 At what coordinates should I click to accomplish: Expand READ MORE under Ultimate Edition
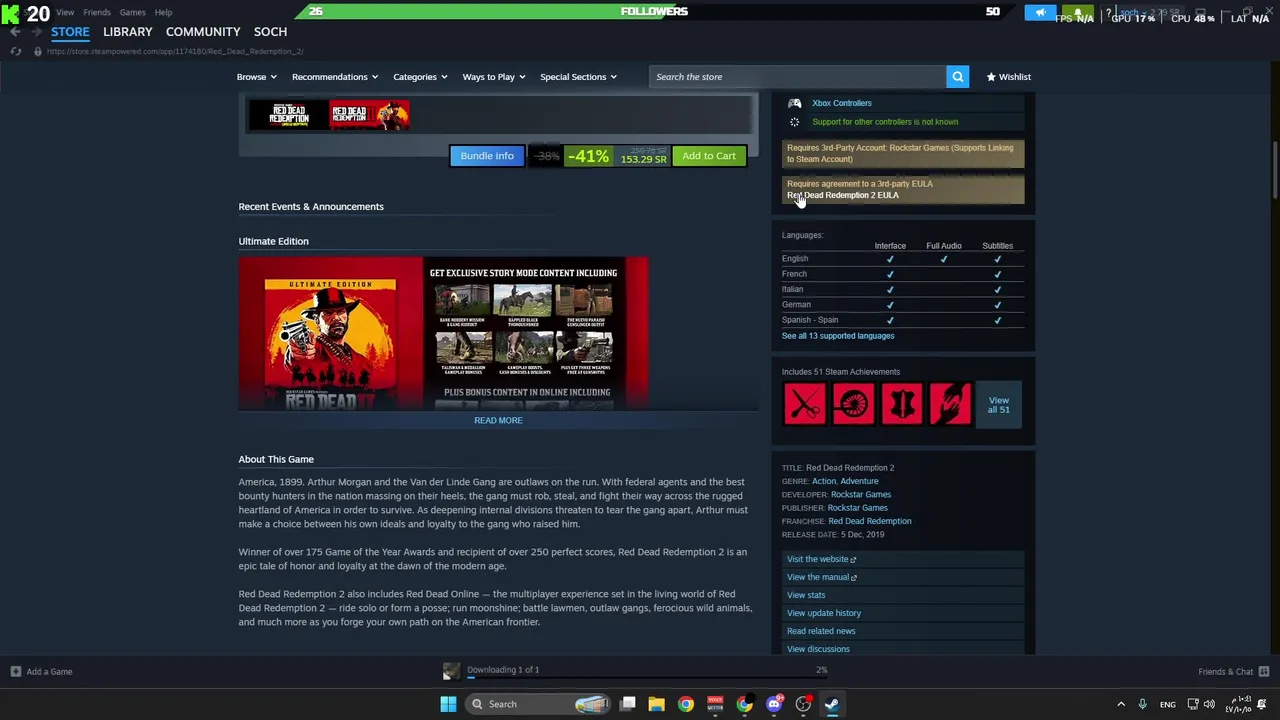click(498, 420)
